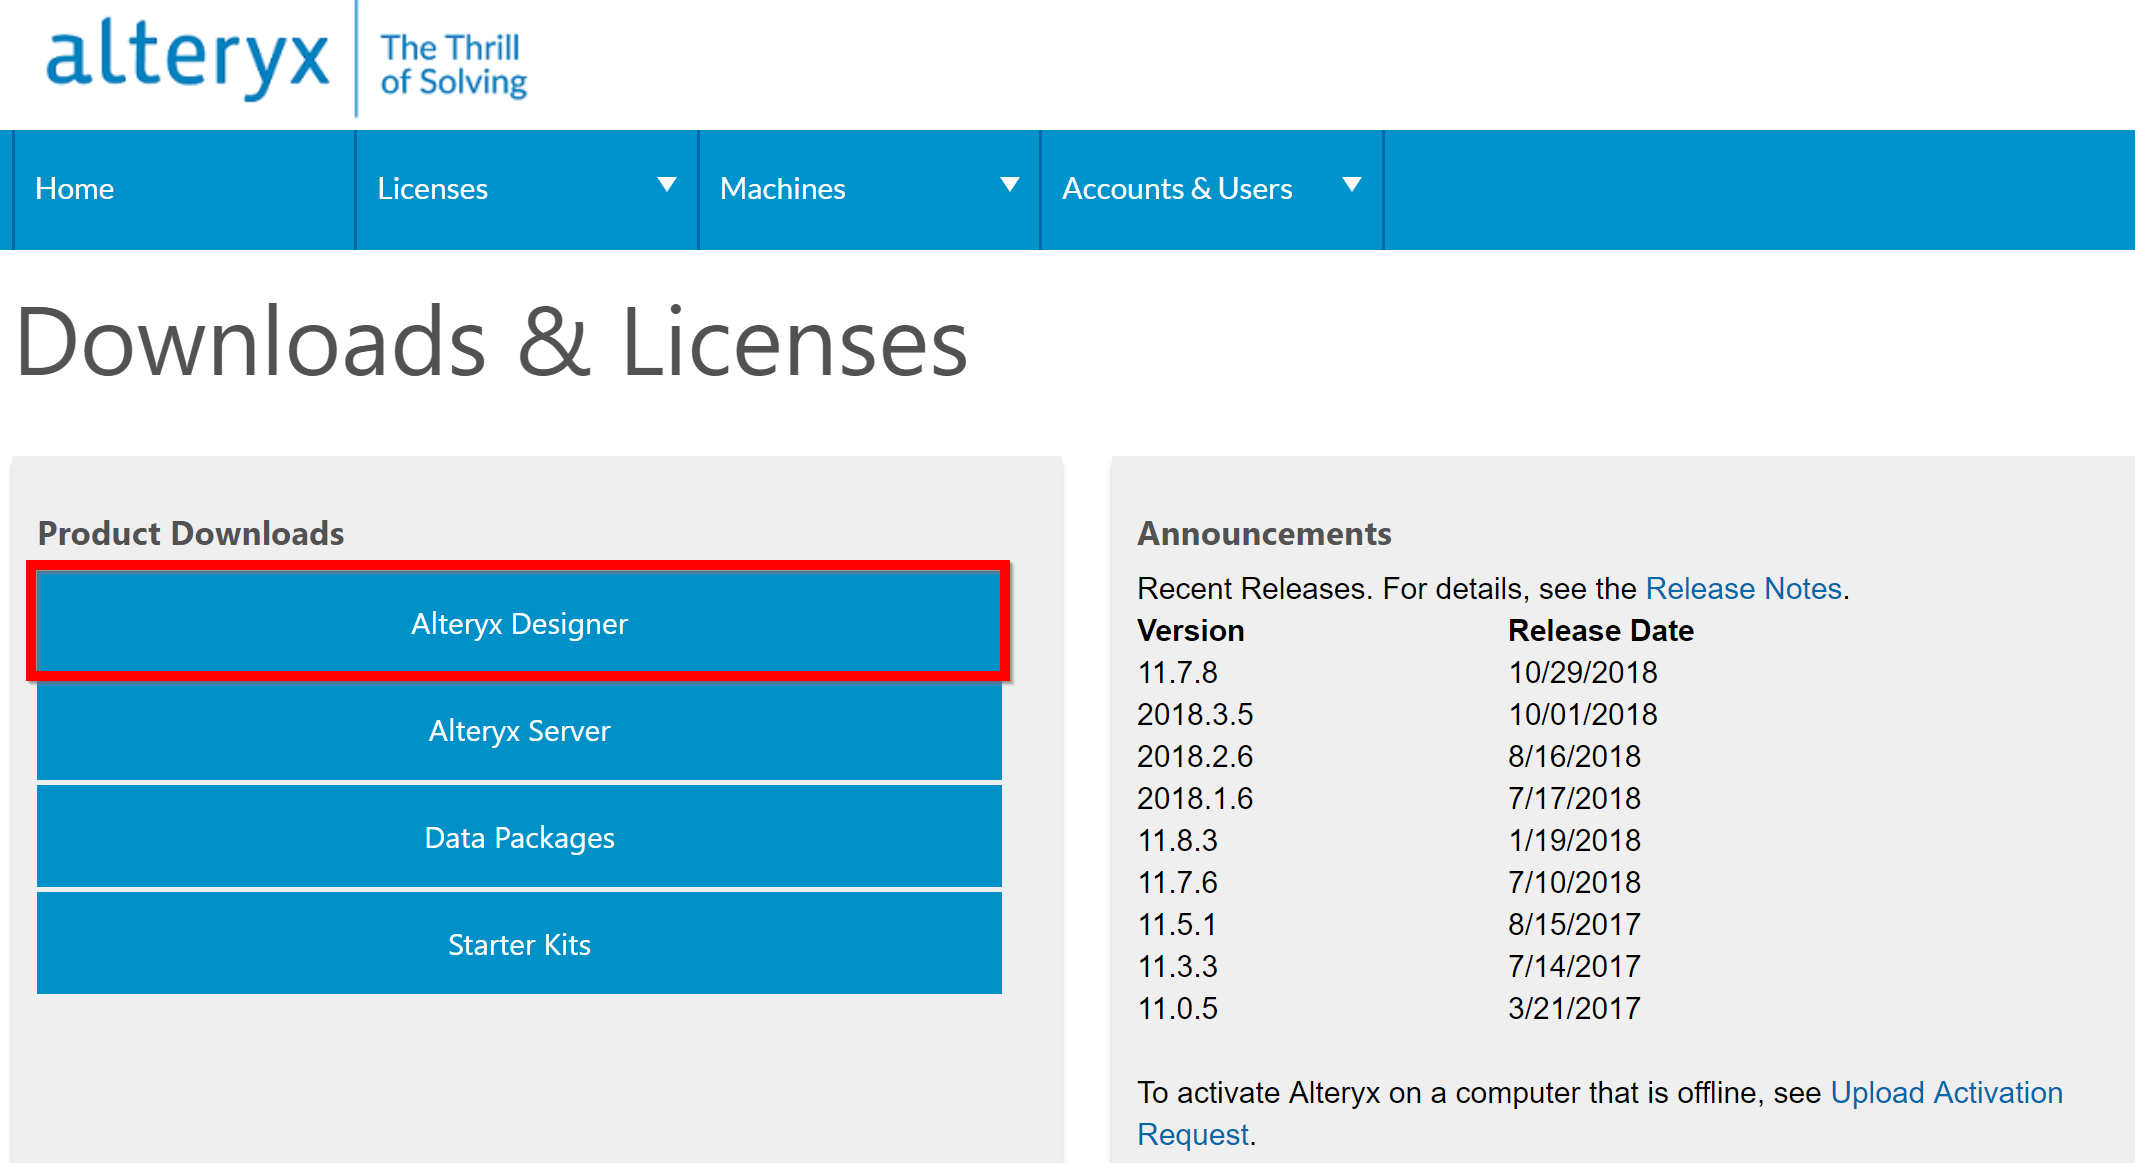Click the Release Date column header
The width and height of the screenshot is (2135, 1163).
click(1600, 630)
